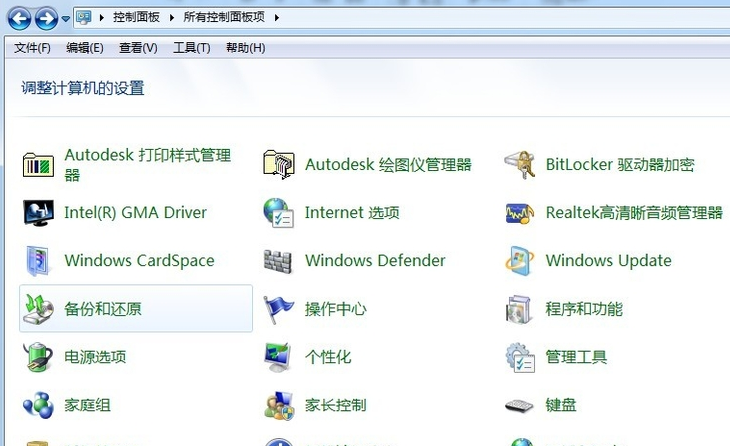Click the Windows Defender wall icon
Viewport: 730px width, 446px height.
coord(278,261)
